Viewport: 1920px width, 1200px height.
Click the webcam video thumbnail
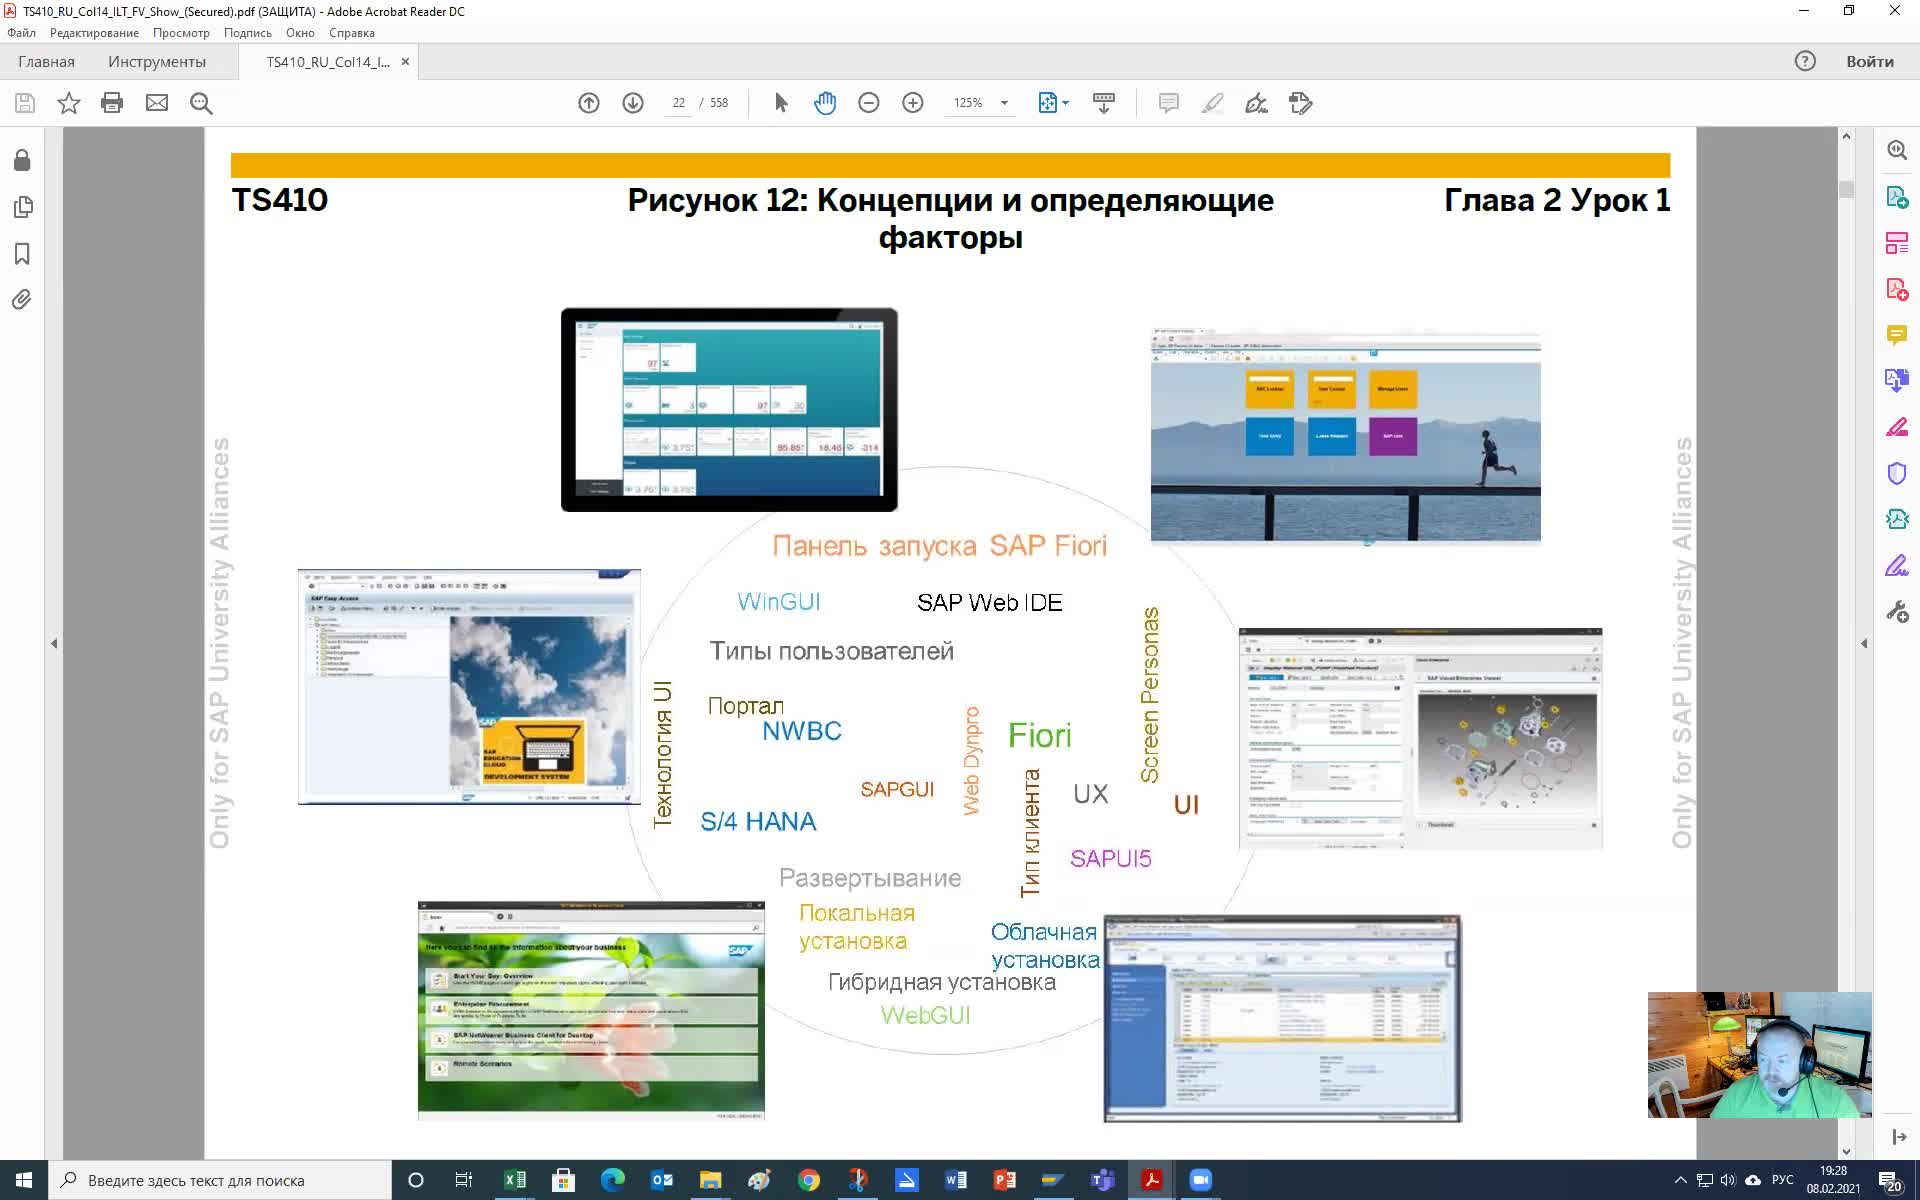[x=1759, y=1055]
